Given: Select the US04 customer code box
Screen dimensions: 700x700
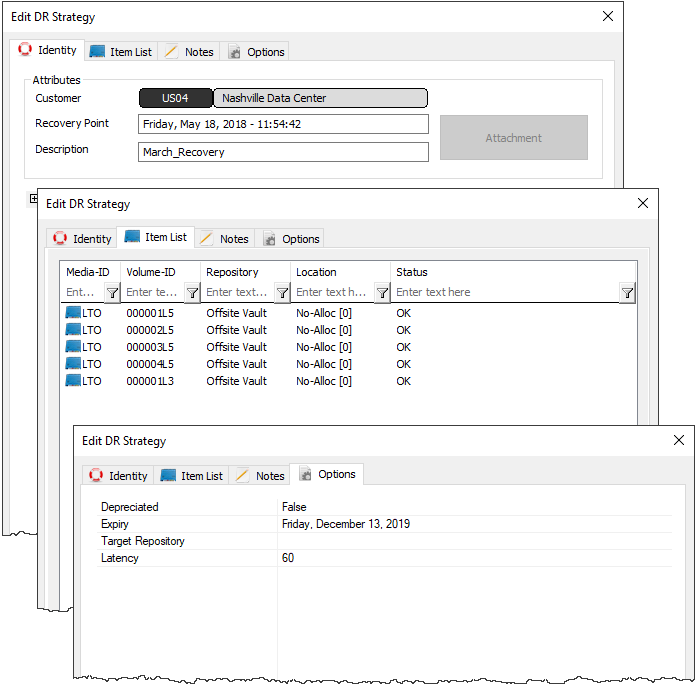Looking at the screenshot, I should pyautogui.click(x=175, y=98).
